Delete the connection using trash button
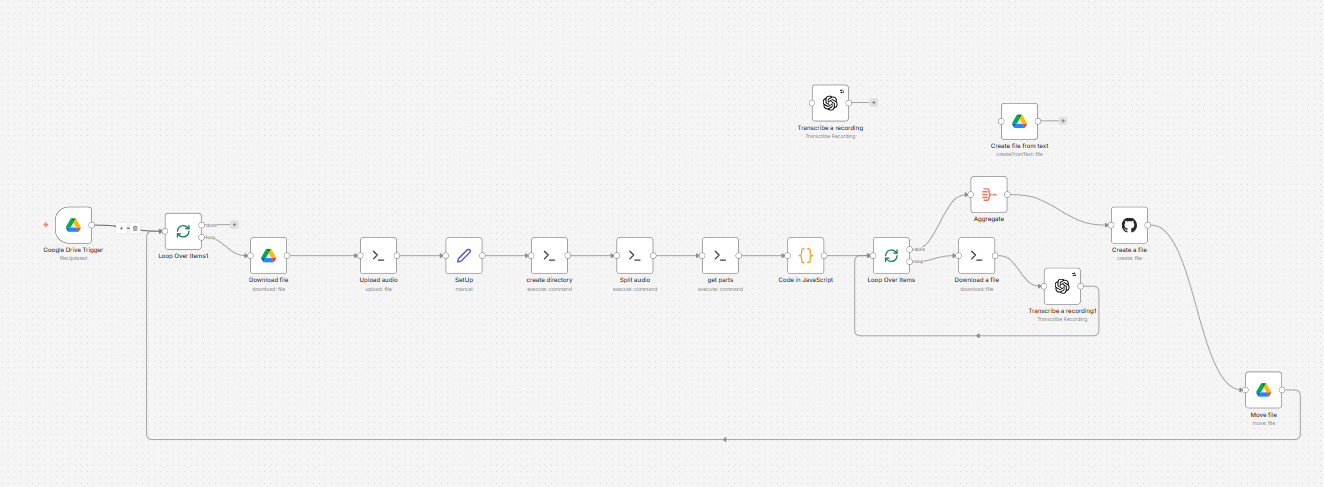Screen dimensions: 1324x487 (x=135, y=228)
